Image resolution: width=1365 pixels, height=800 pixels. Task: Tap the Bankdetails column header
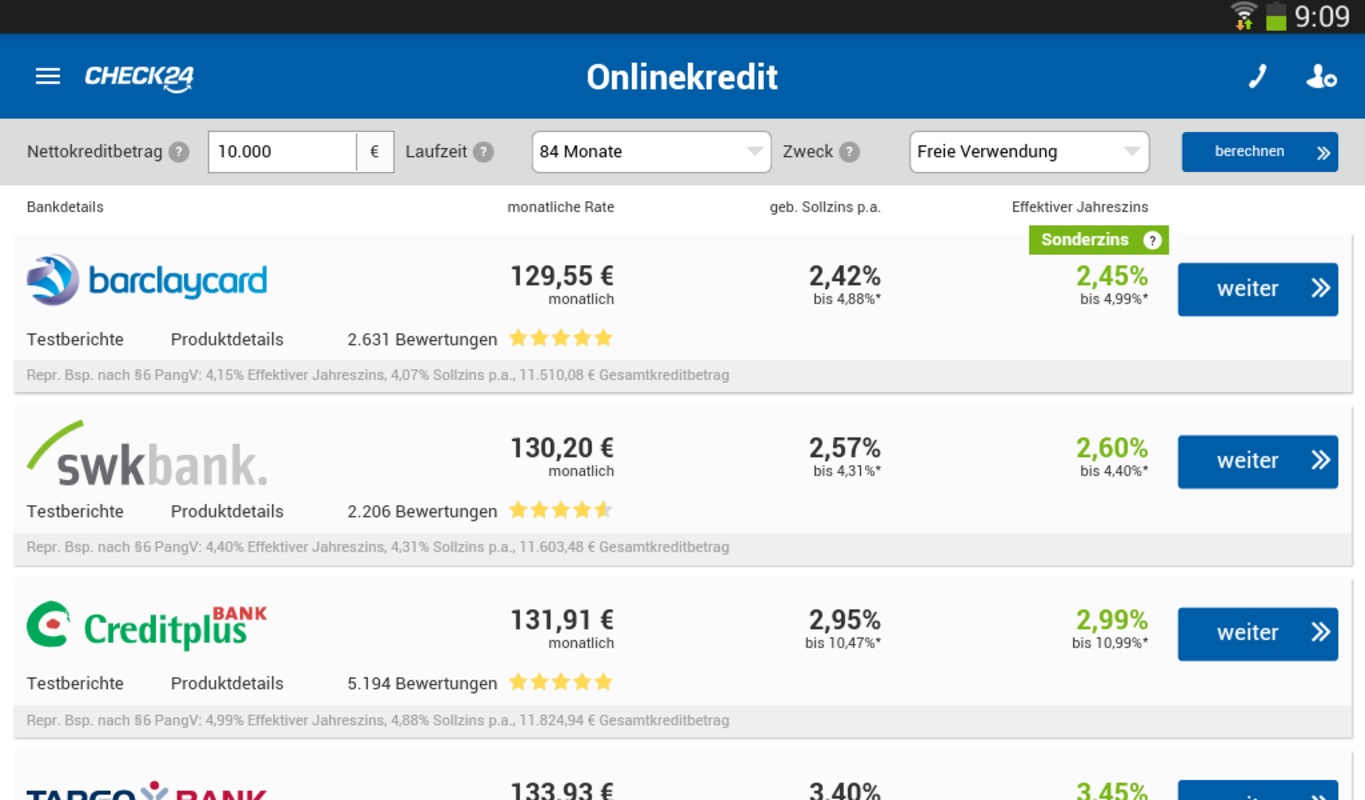(65, 207)
